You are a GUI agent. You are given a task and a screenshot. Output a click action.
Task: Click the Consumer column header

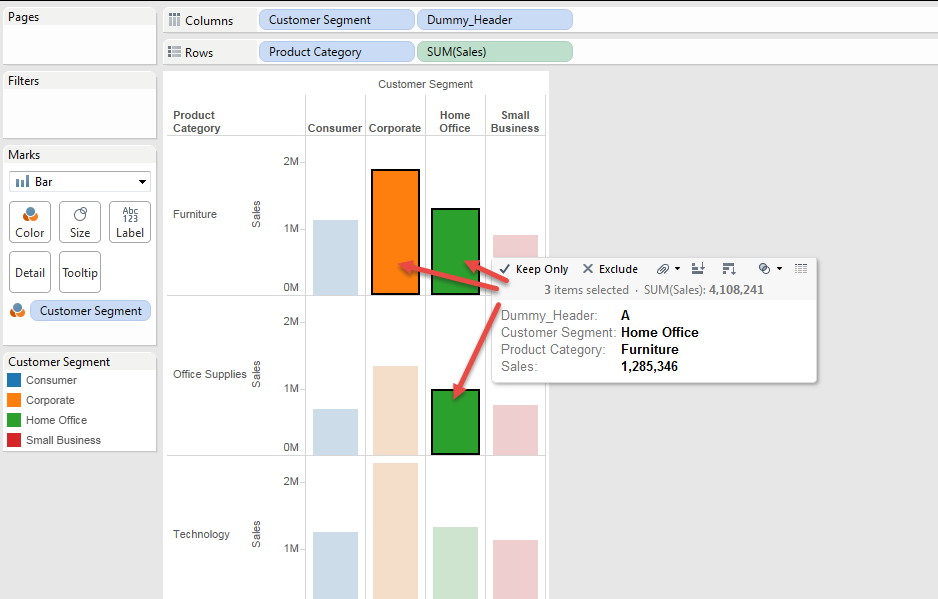335,128
